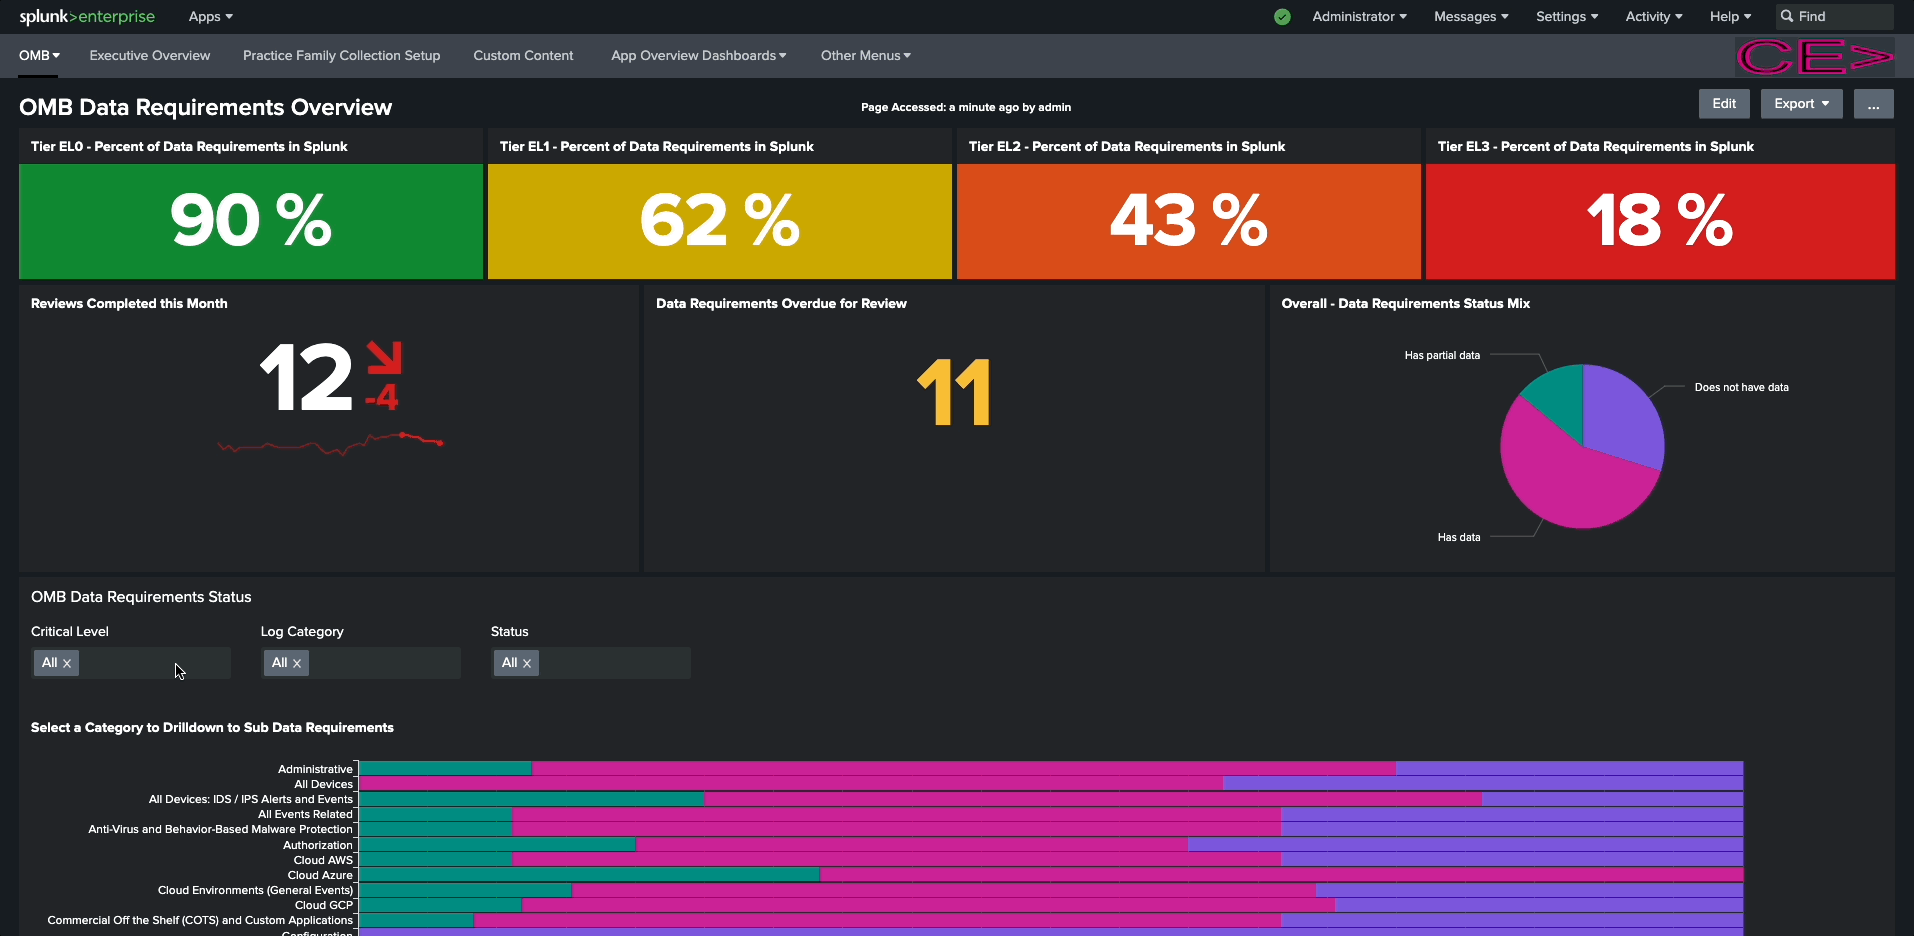Viewport: 1914px width, 936px height.
Task: Open the Export dropdown button
Action: tap(1801, 104)
